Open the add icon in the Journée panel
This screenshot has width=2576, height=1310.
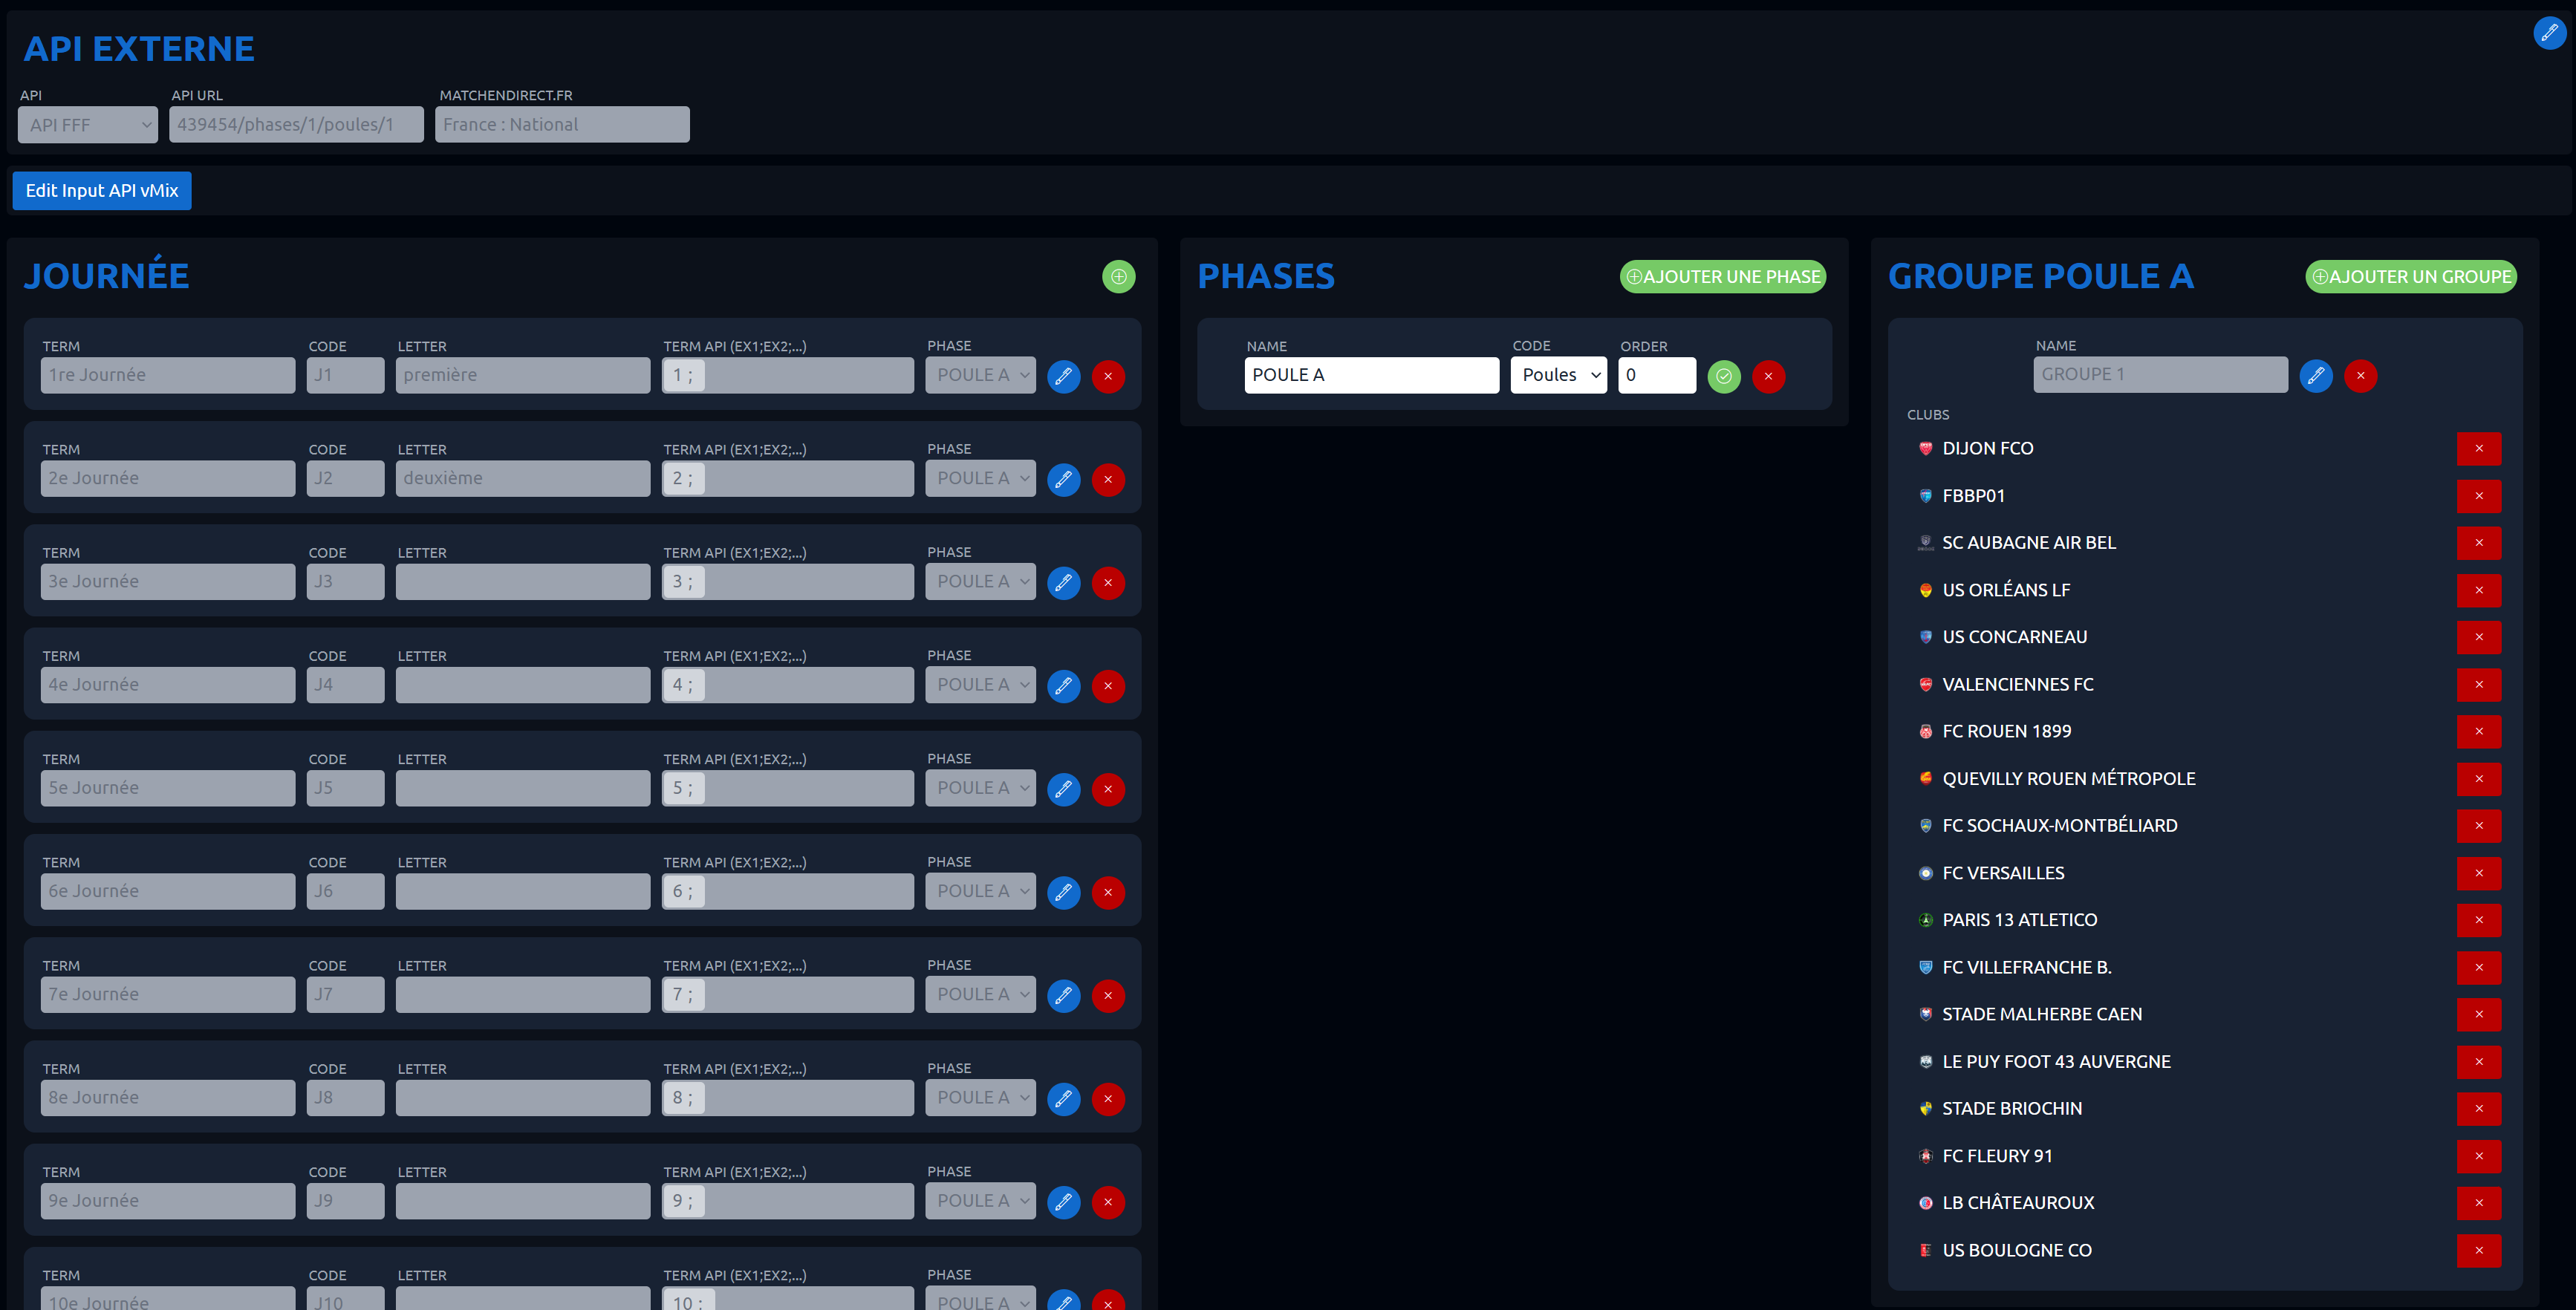1119,277
